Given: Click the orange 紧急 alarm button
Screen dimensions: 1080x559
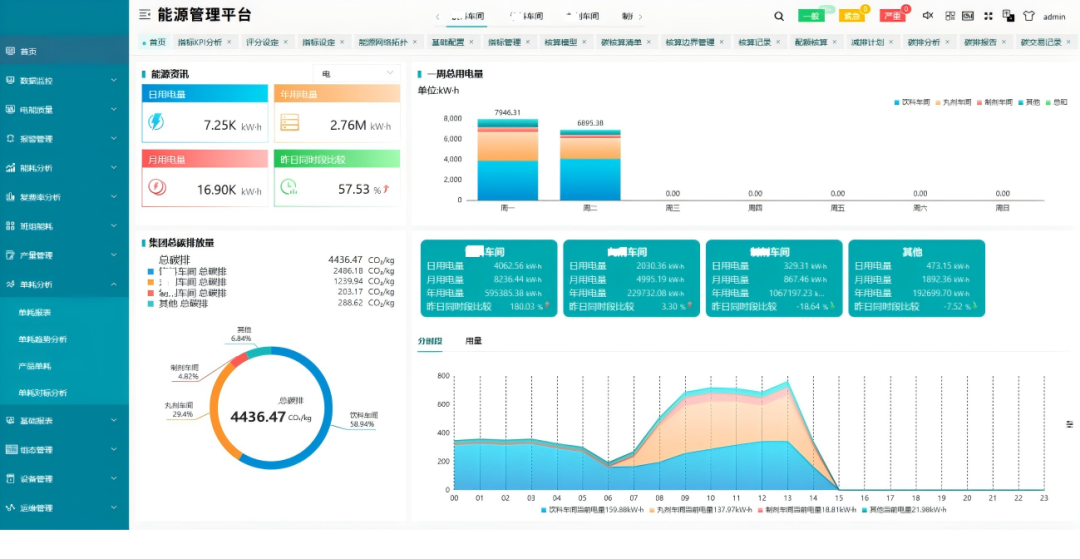Looking at the screenshot, I should click(850, 16).
